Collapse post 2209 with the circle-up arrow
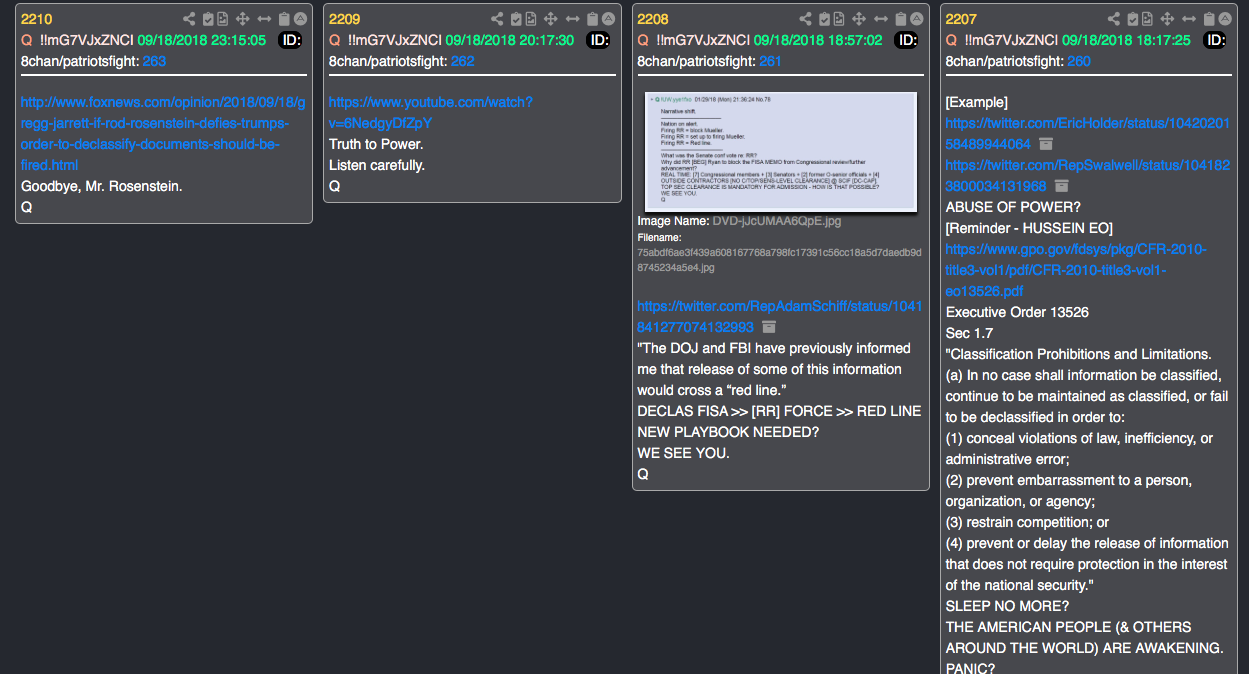The width and height of the screenshot is (1249, 674). [608, 19]
